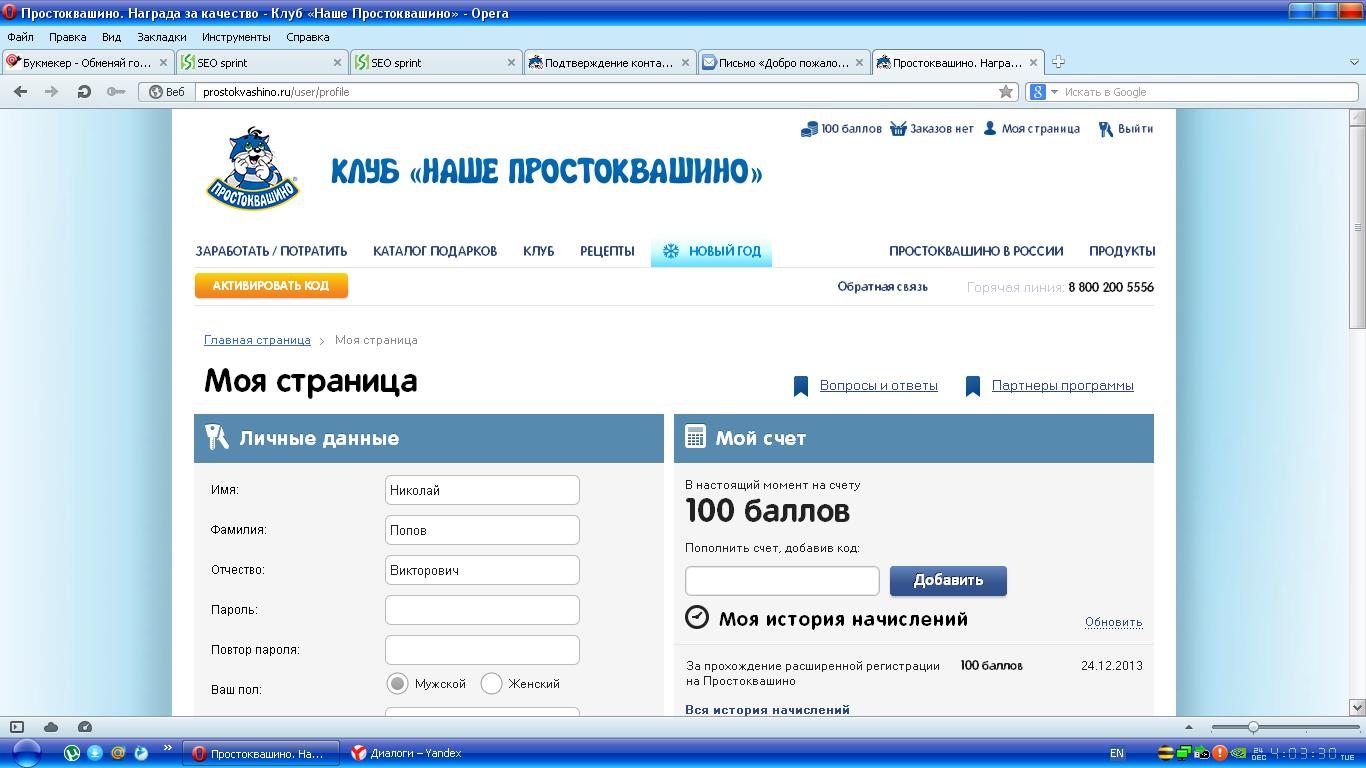The height and width of the screenshot is (768, 1366).
Task: Open the Инструменты menu
Action: coord(236,37)
